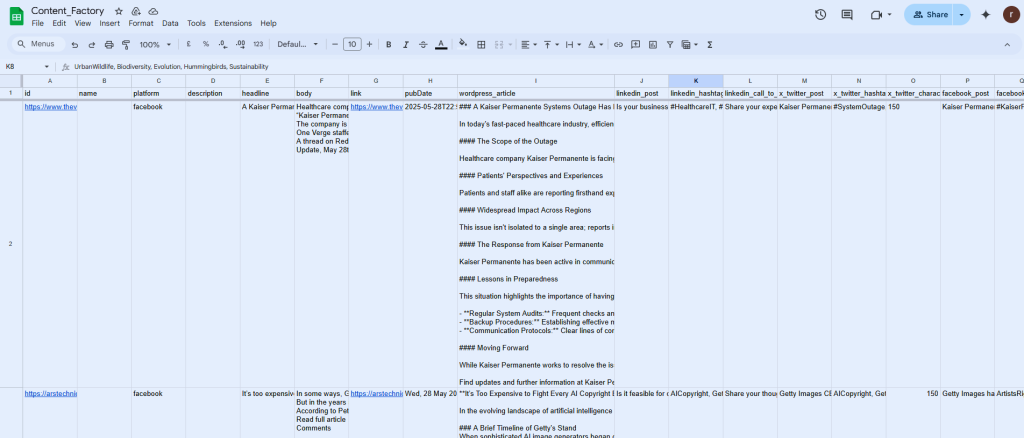
Task: Open the Extensions menu
Action: tap(233, 23)
